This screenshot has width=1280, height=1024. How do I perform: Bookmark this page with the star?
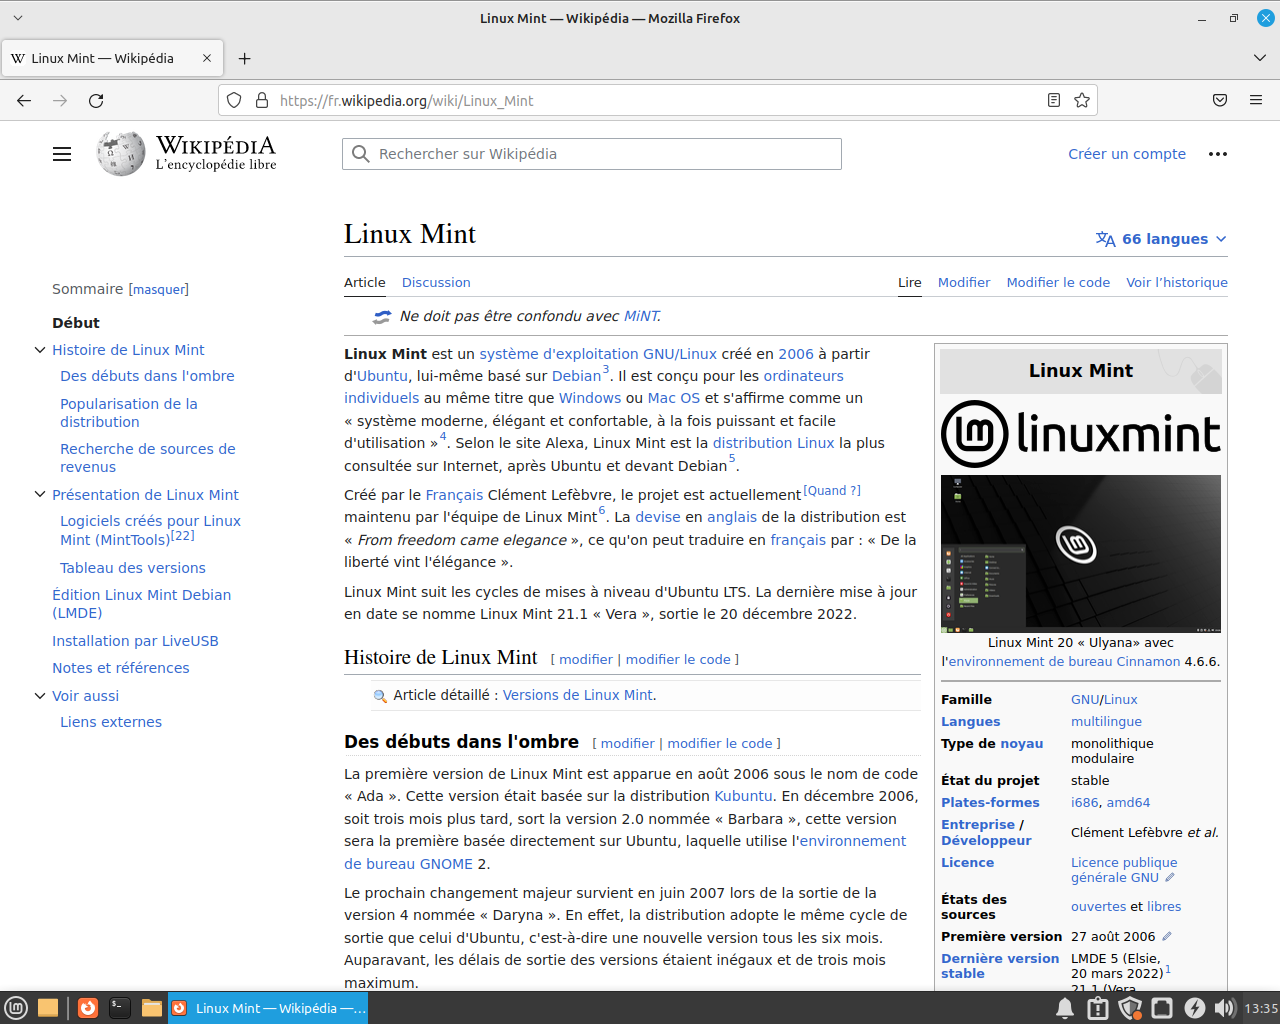click(1082, 100)
